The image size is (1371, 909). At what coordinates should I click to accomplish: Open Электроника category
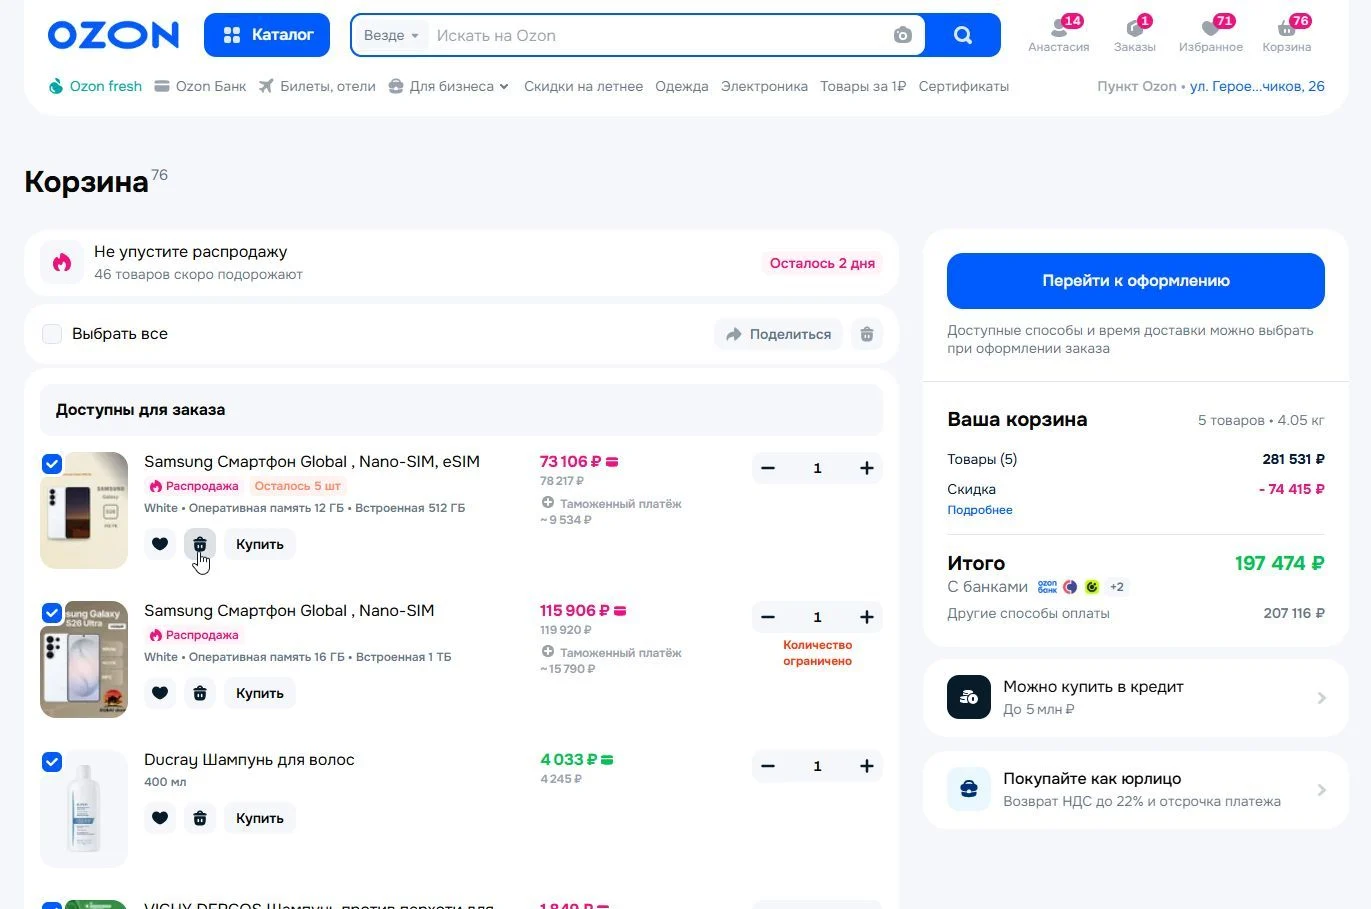[x=764, y=86]
